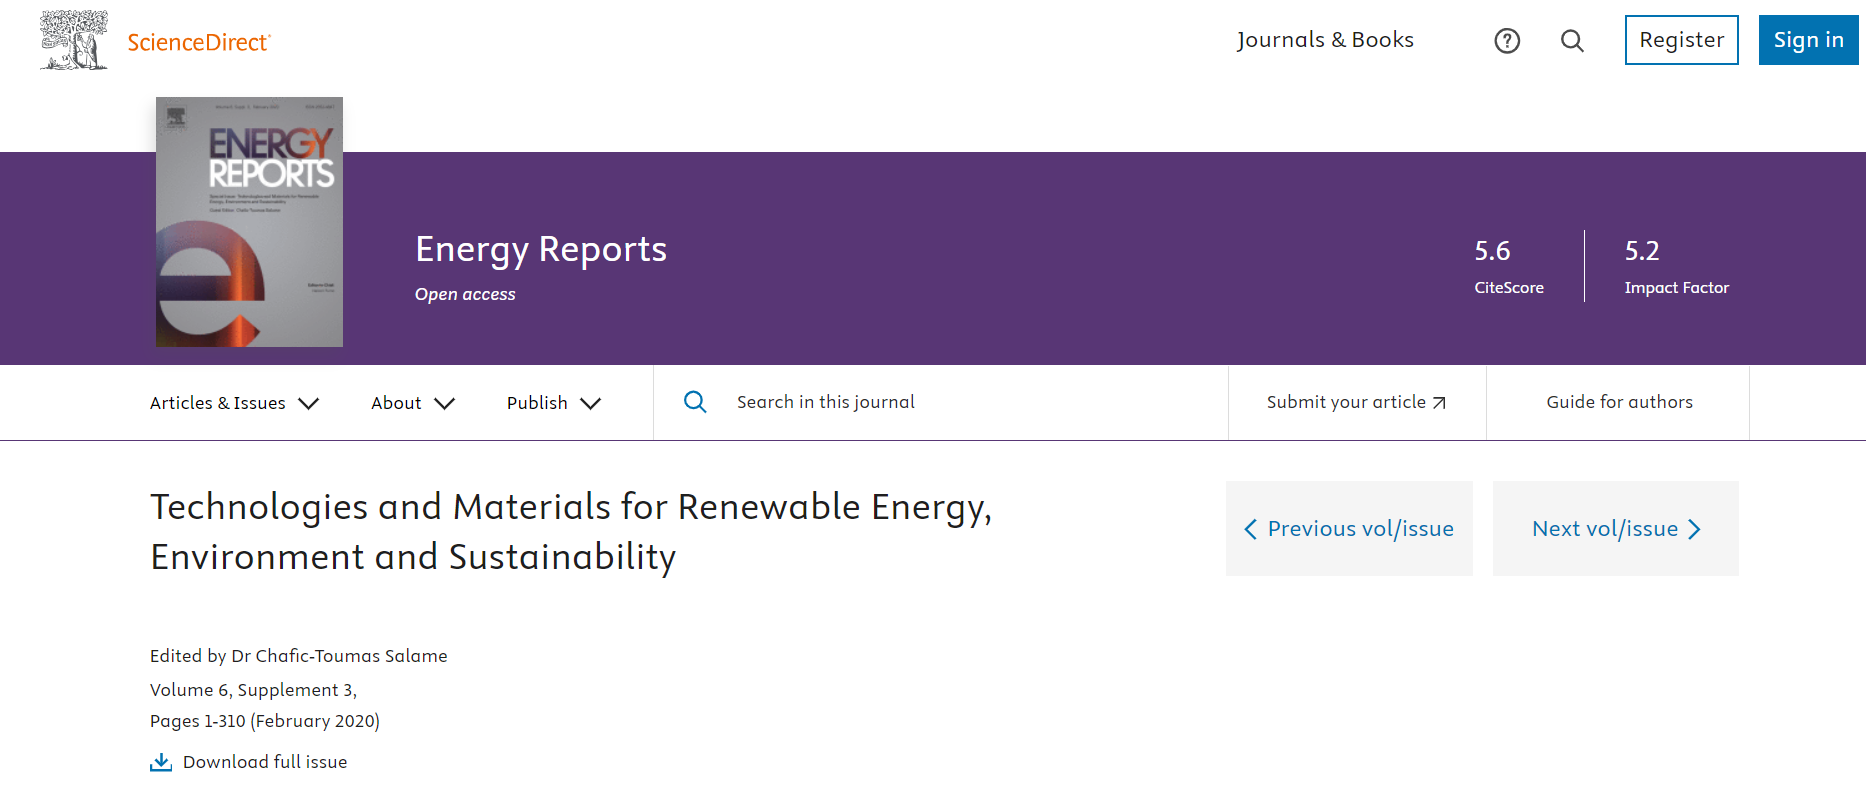1866x802 pixels.
Task: Open Guide for authors
Action: [x=1620, y=402]
